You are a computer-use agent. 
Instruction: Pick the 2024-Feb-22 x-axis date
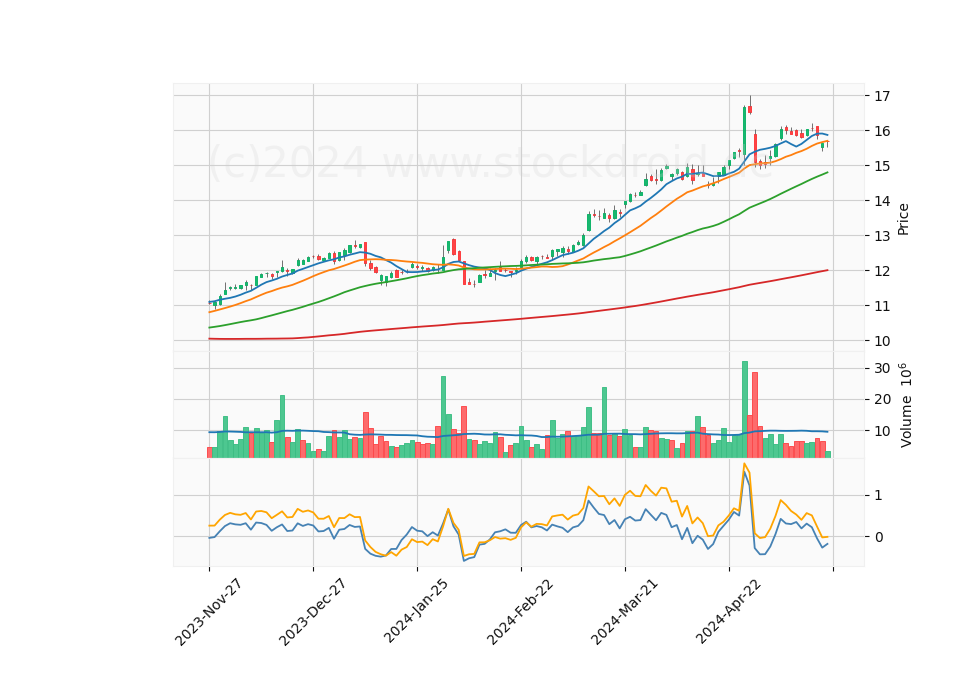(x=520, y=612)
